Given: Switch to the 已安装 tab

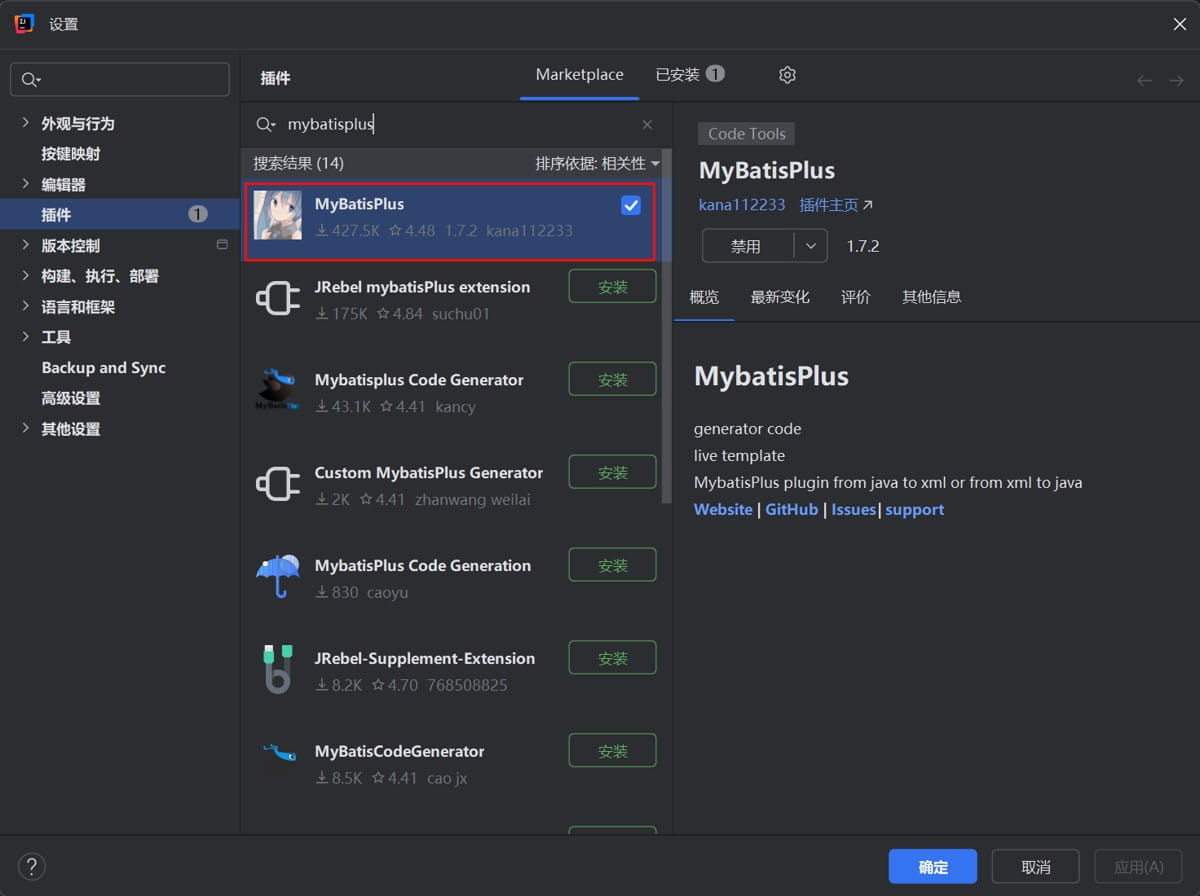Looking at the screenshot, I should 690,75.
